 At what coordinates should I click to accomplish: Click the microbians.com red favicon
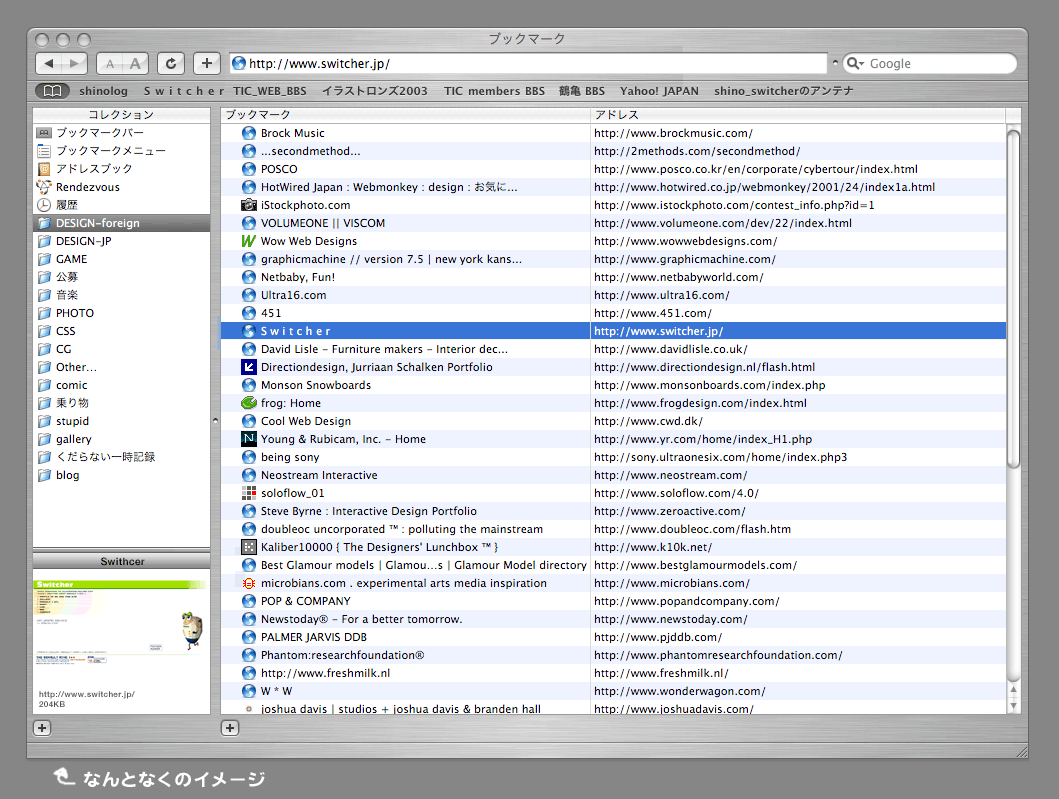[x=249, y=583]
